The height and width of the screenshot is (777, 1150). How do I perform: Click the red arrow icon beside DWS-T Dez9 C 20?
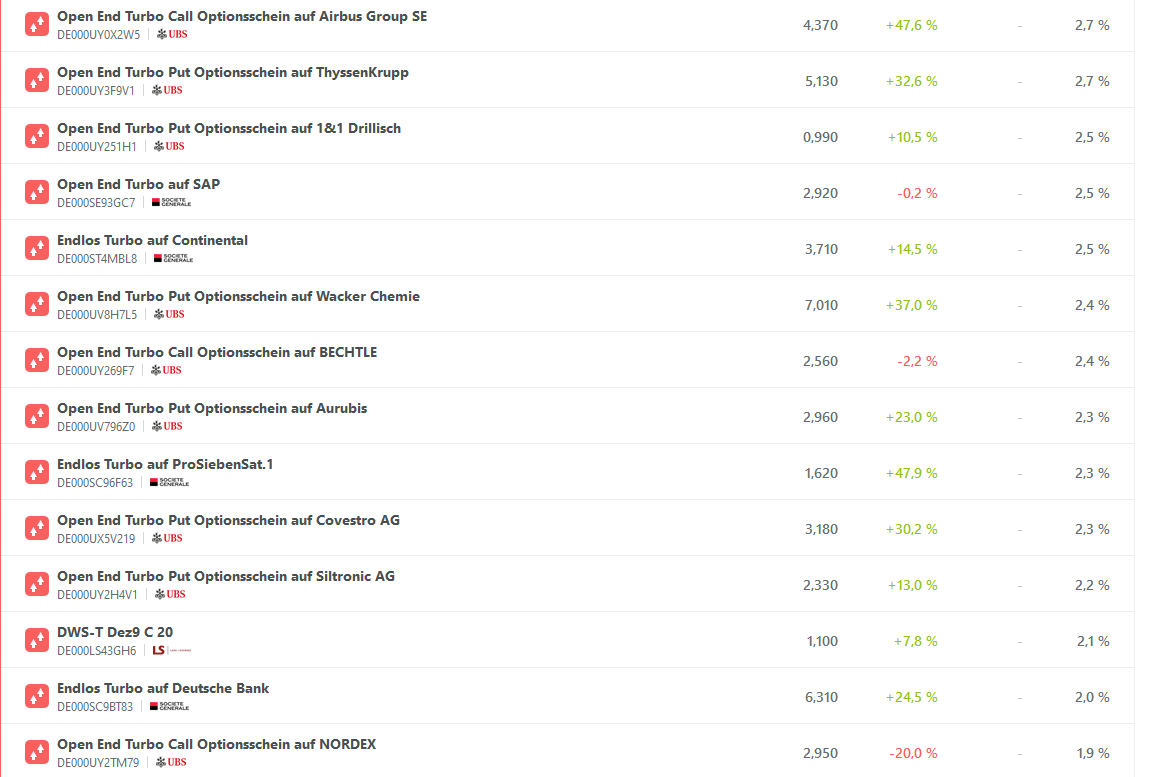click(x=37, y=641)
